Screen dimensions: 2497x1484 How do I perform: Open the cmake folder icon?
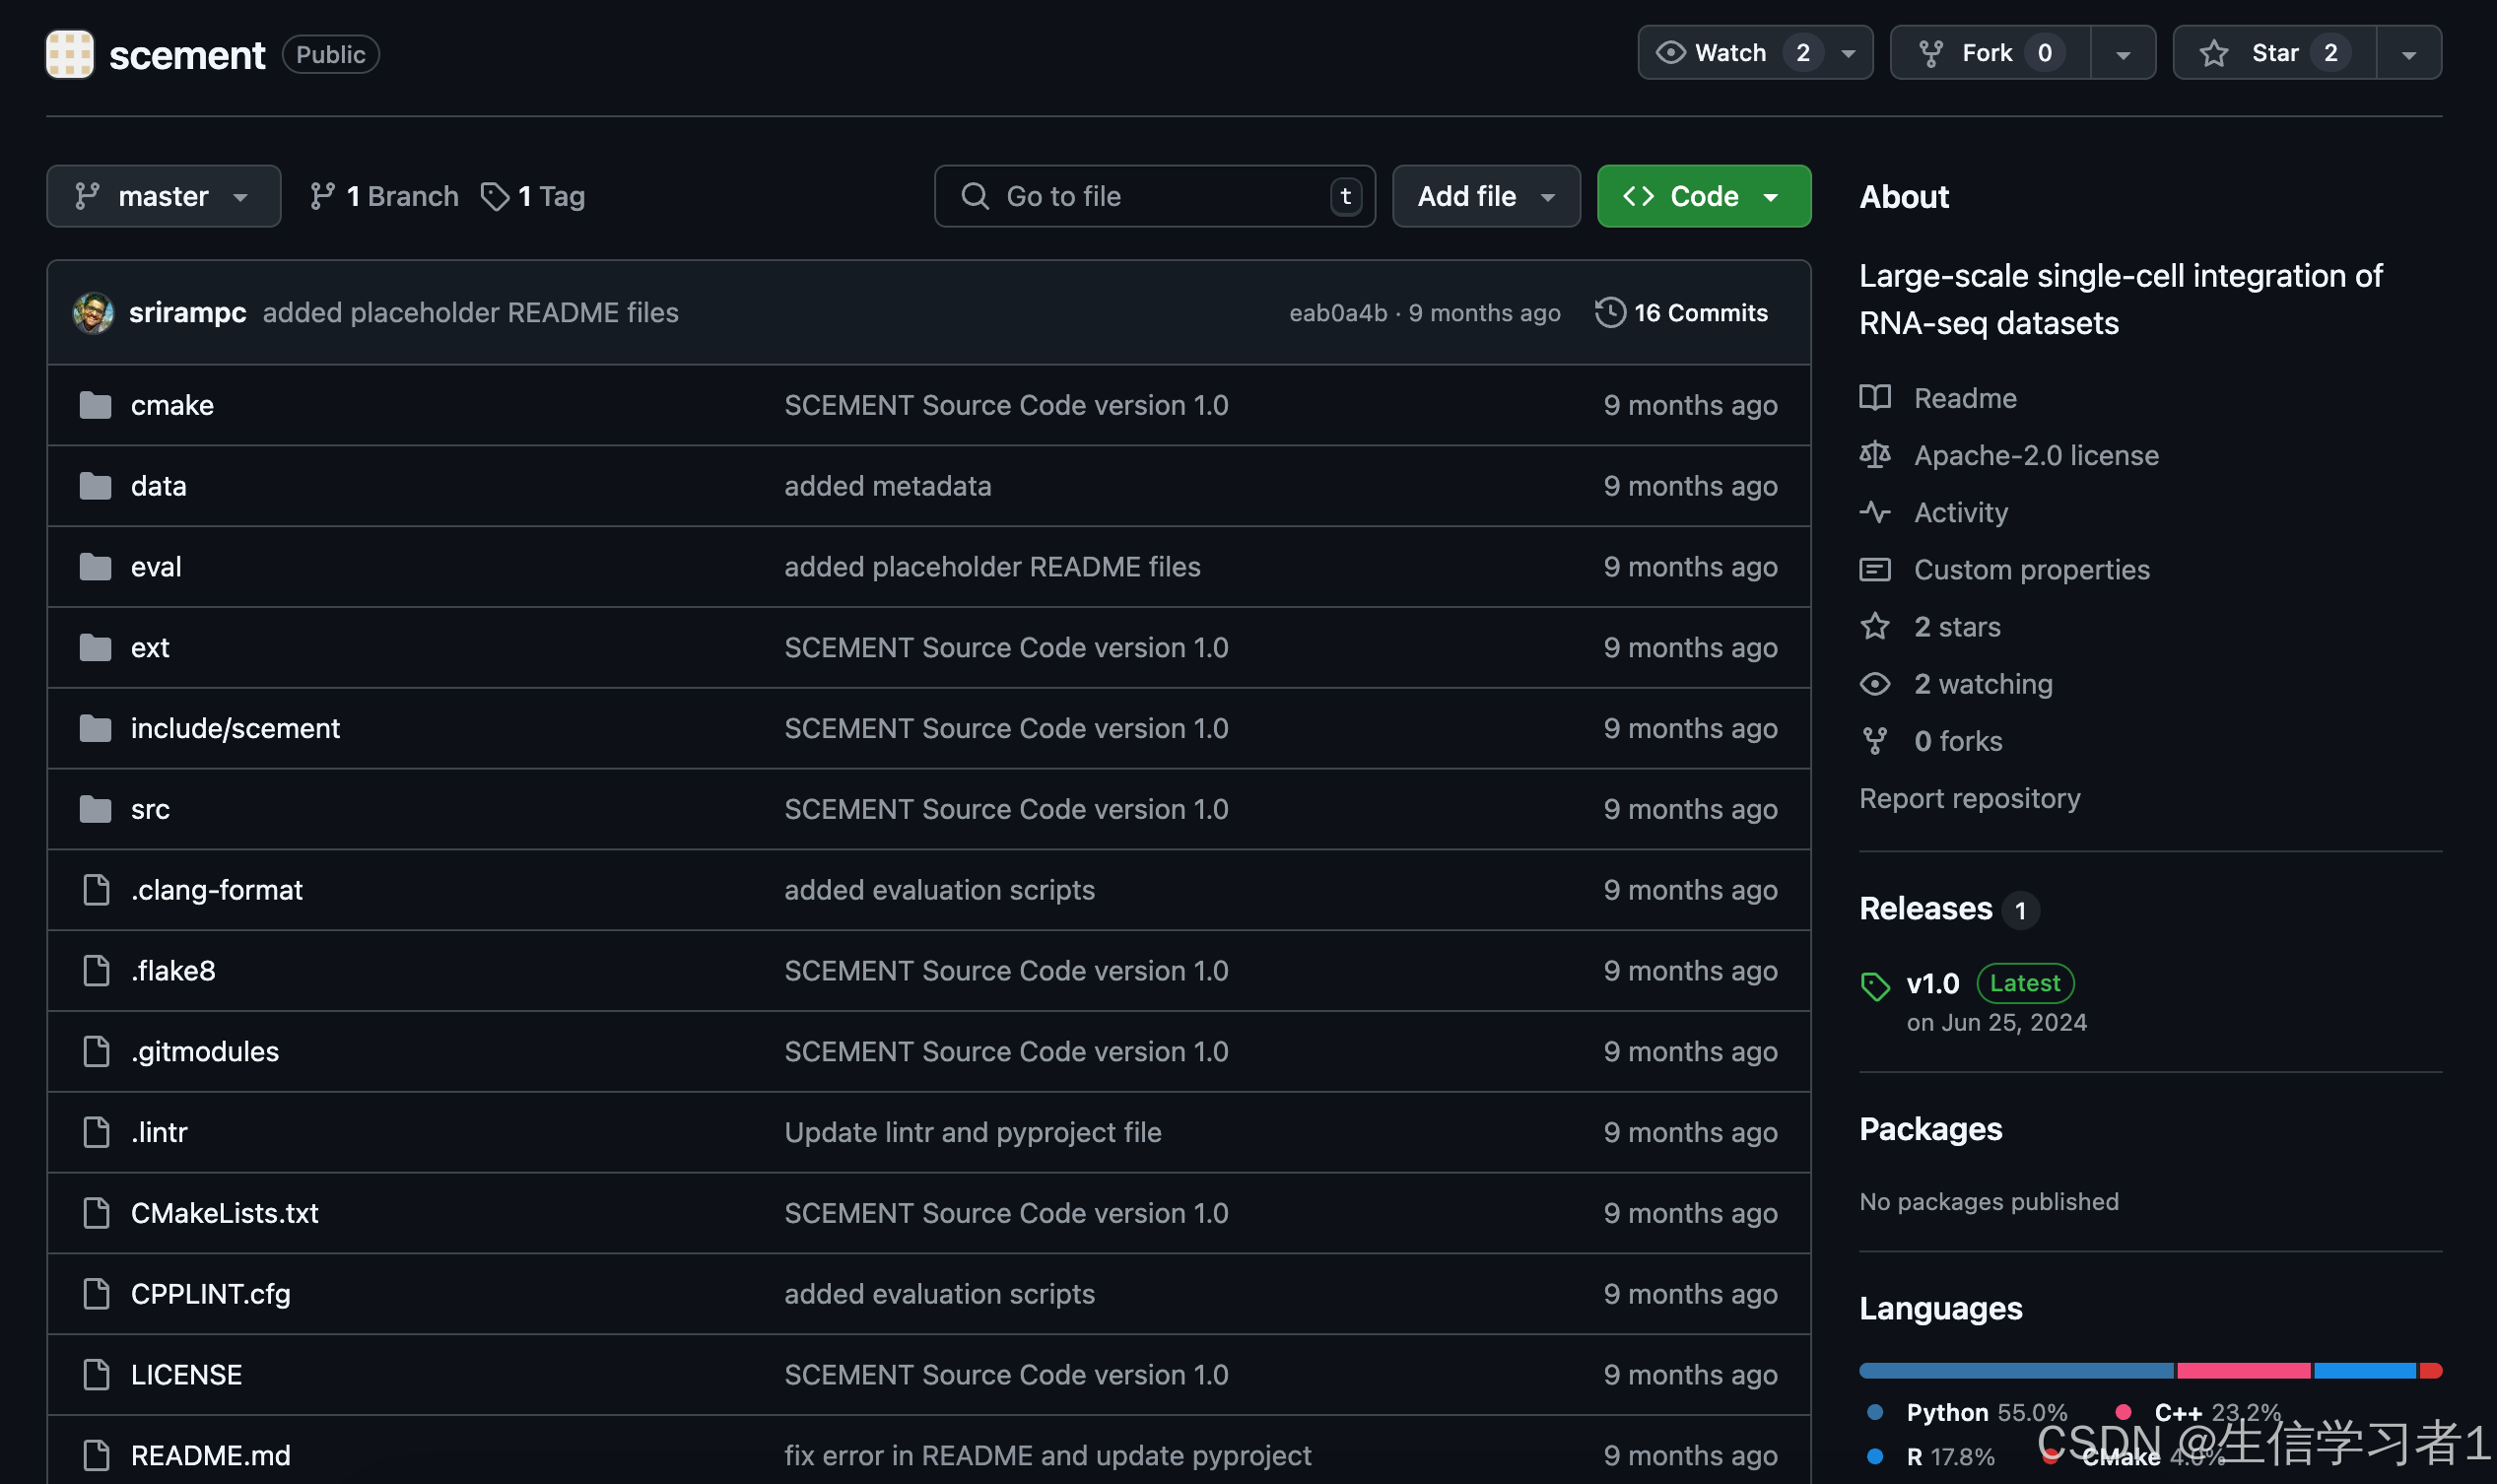pos(95,405)
